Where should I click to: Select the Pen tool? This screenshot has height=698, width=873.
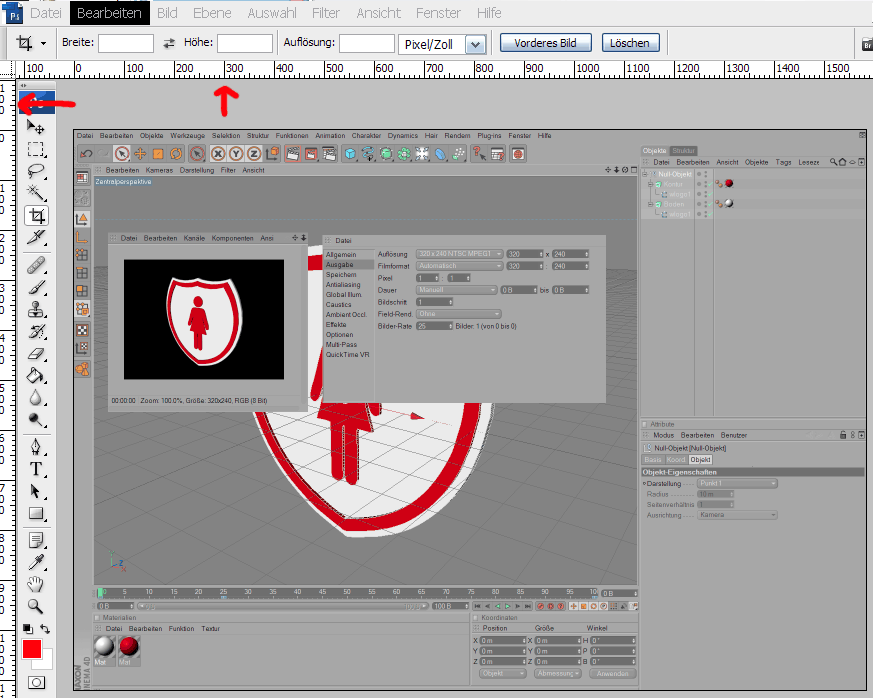[36, 446]
